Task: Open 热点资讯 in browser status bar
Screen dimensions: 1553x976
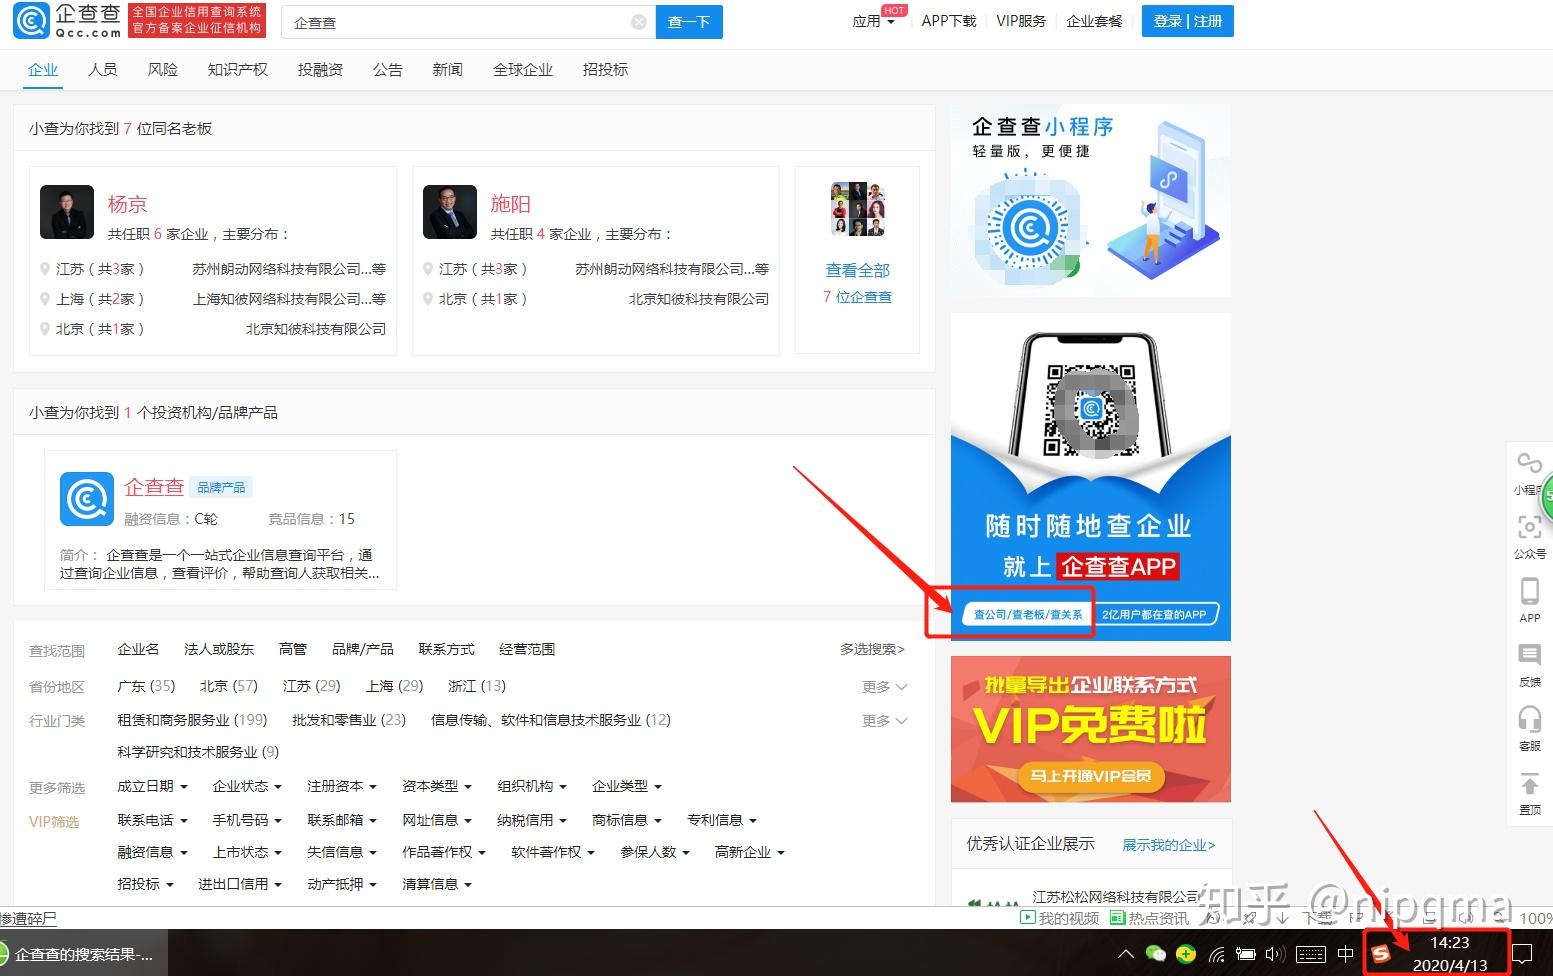Action: 1149,918
